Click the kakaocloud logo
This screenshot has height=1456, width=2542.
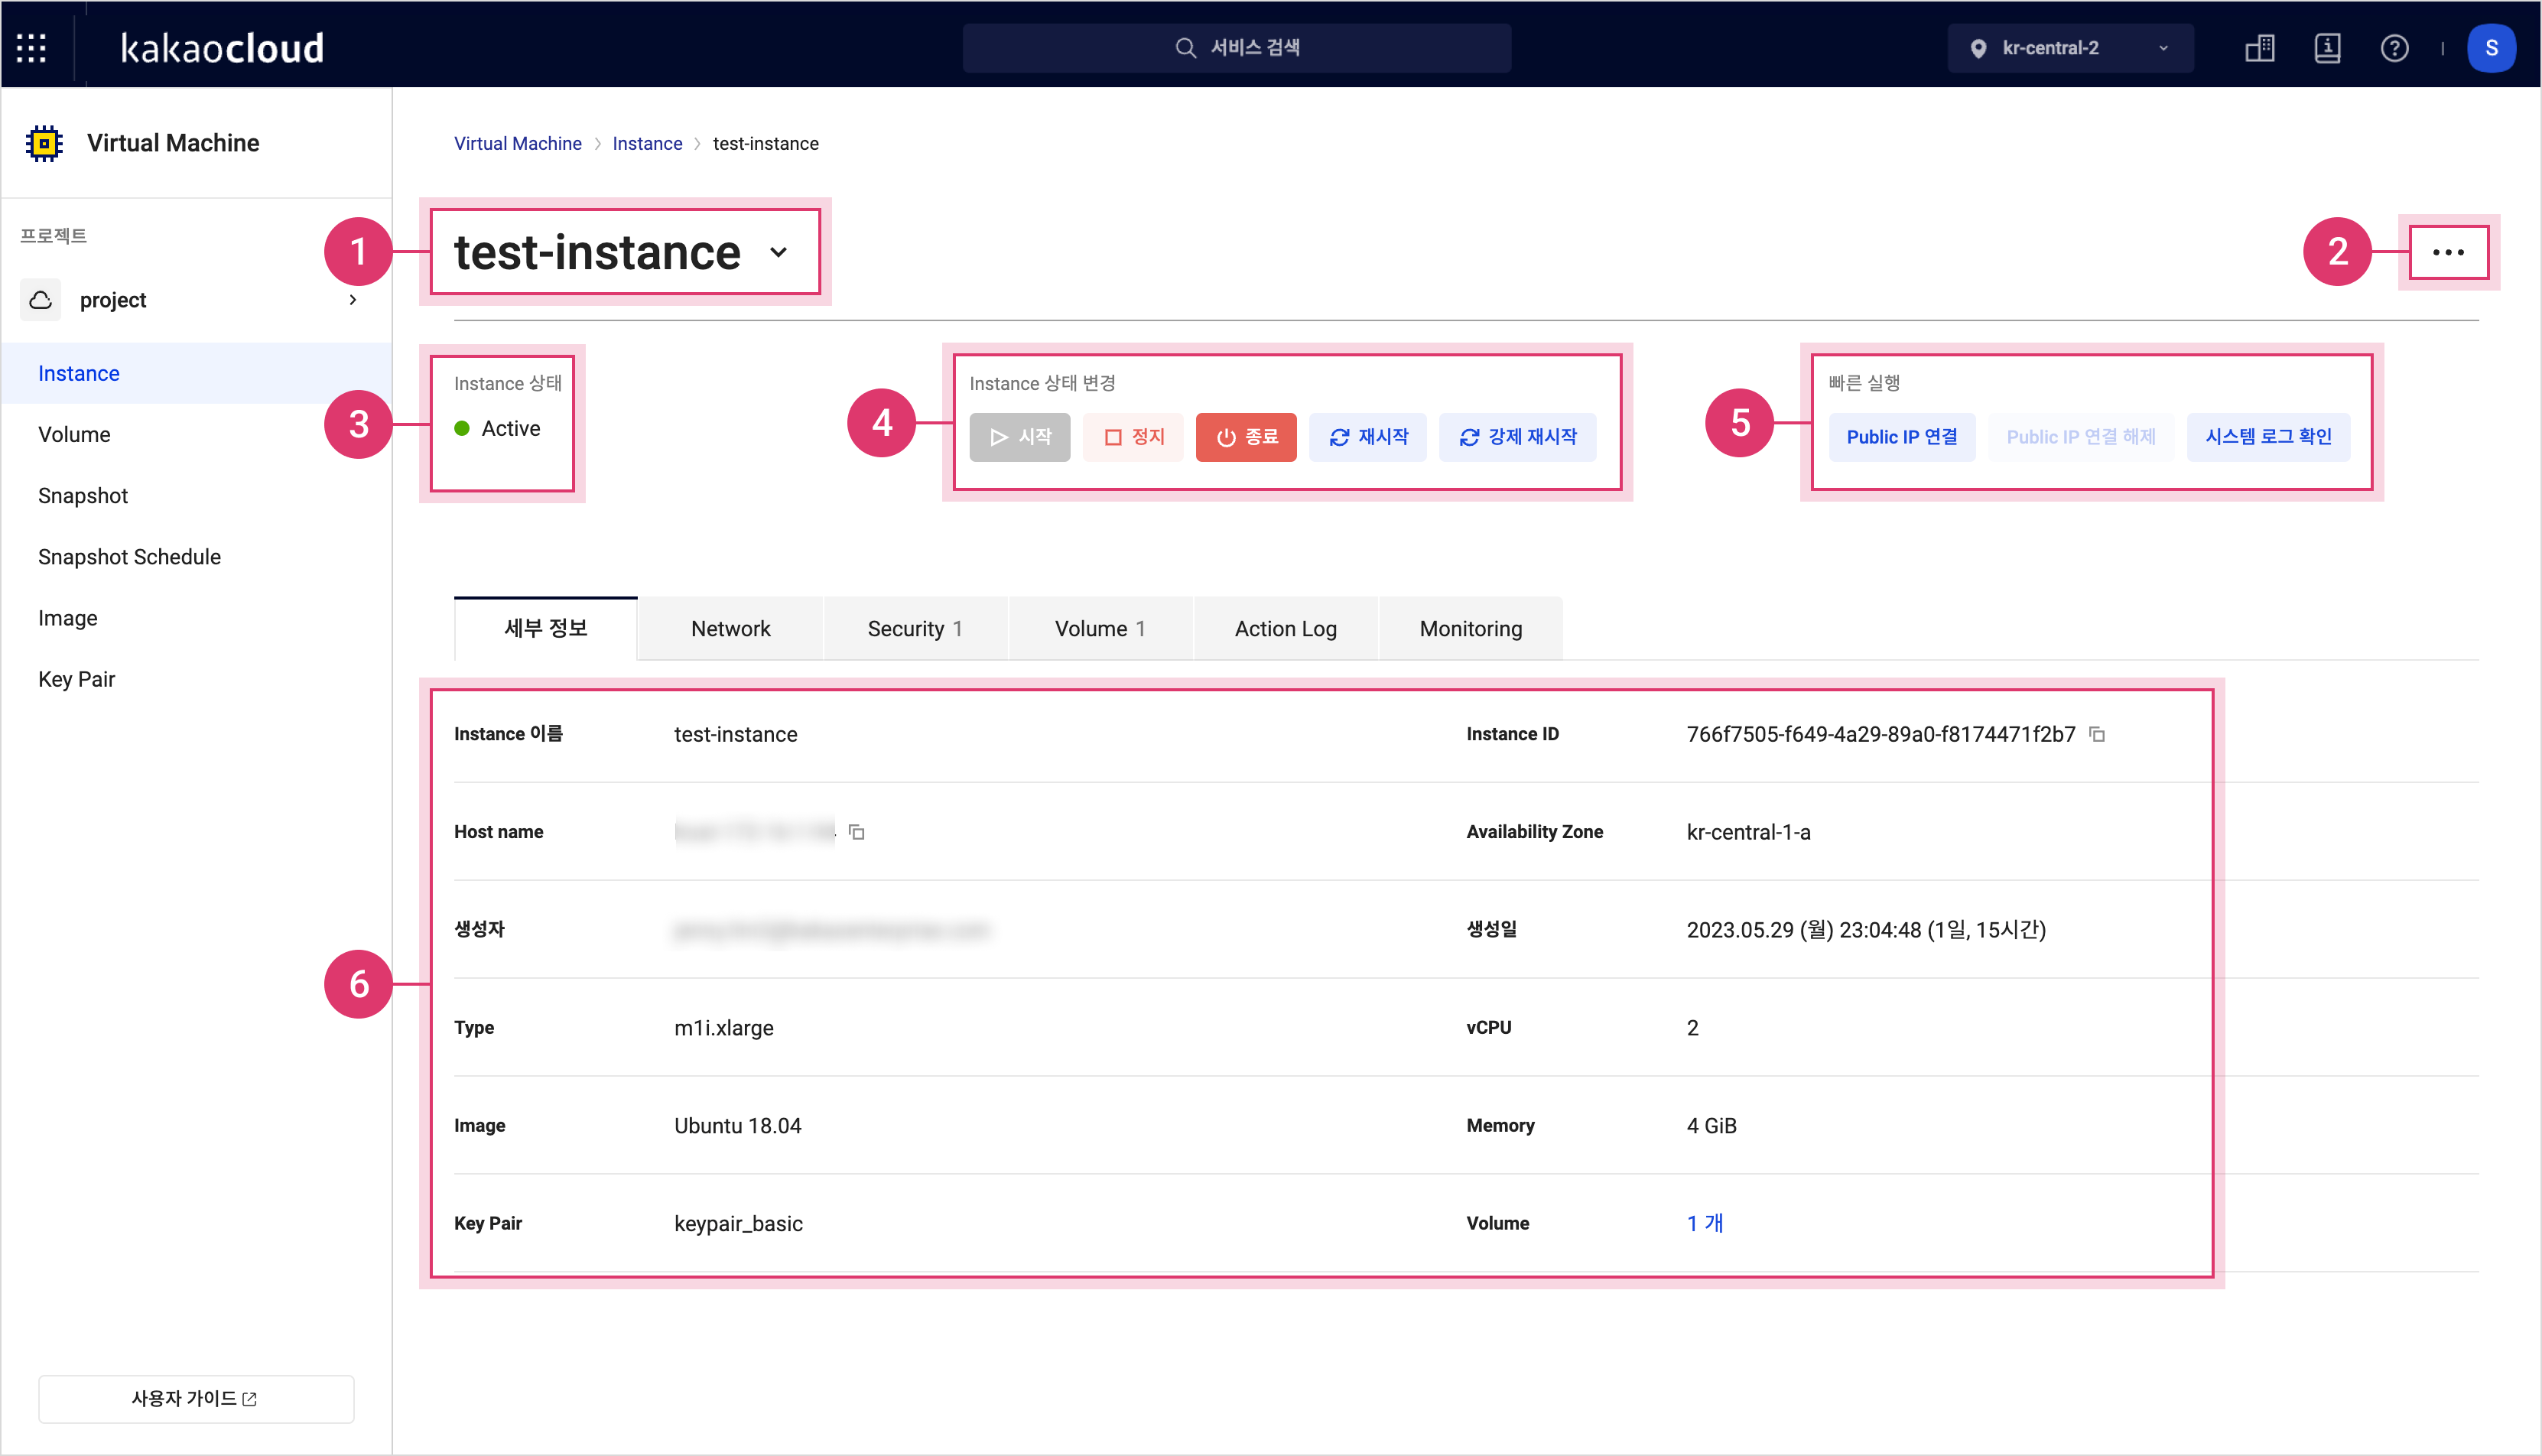pyautogui.click(x=222, y=48)
